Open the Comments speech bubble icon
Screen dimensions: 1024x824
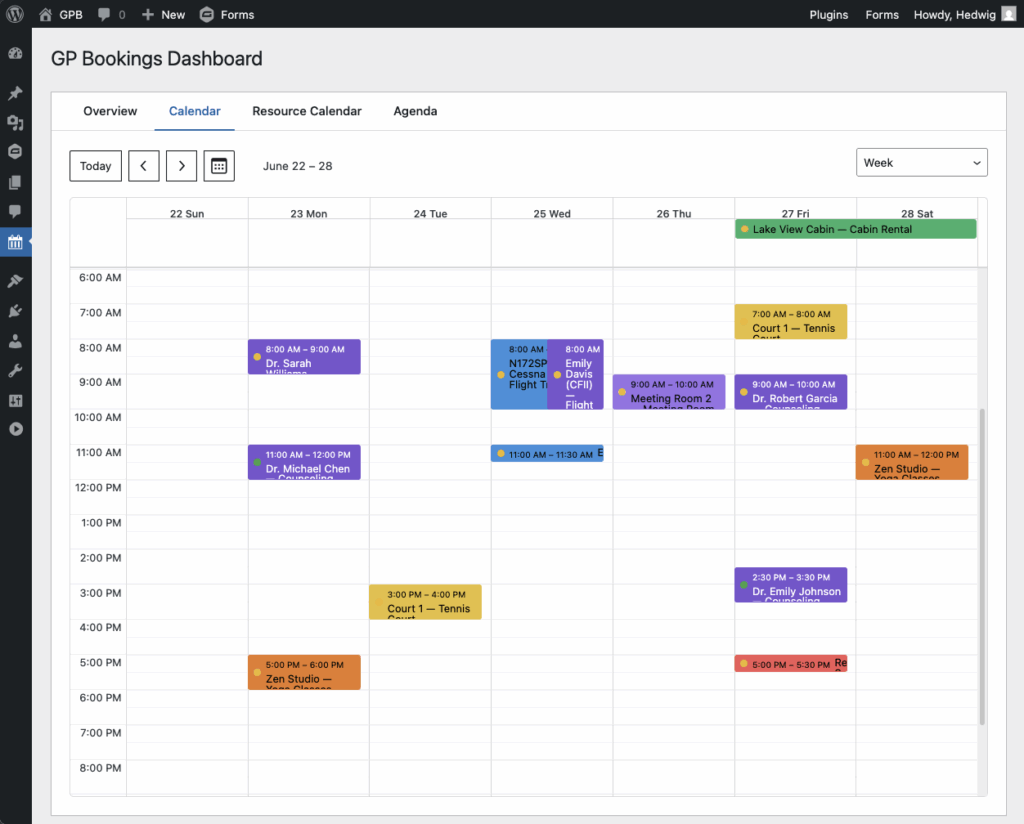coord(15,212)
